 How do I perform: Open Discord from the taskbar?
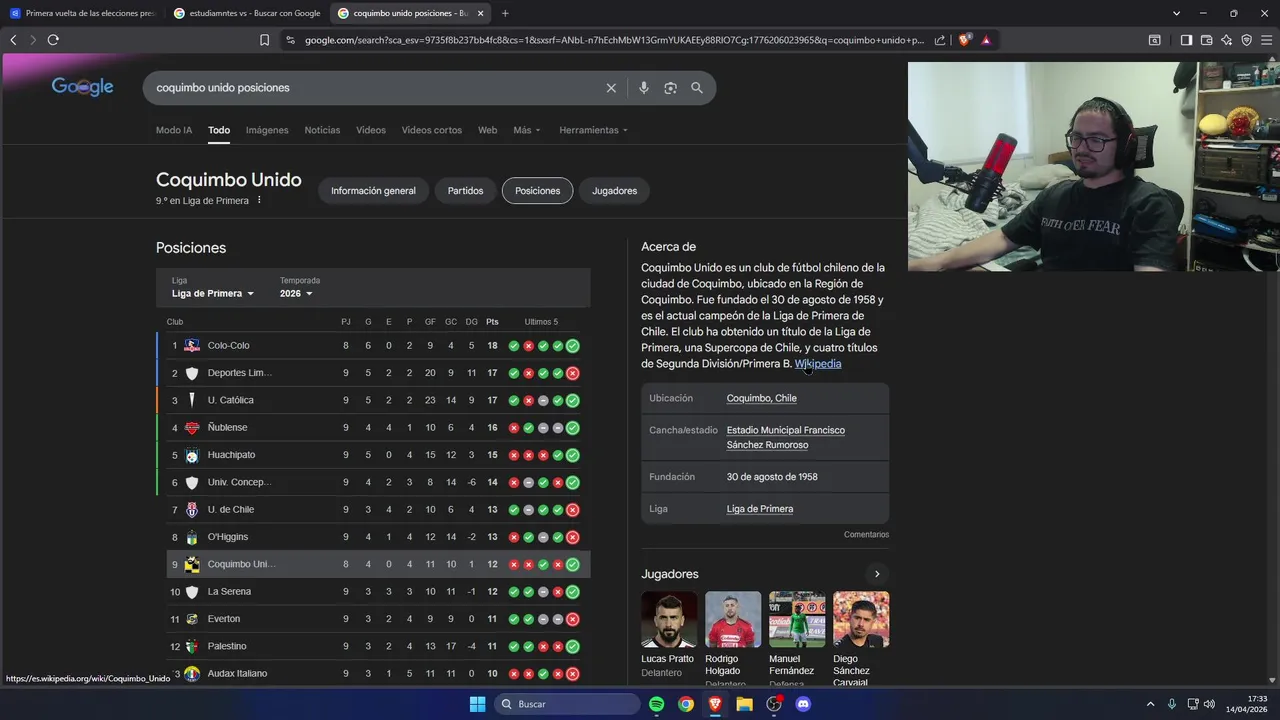click(802, 704)
